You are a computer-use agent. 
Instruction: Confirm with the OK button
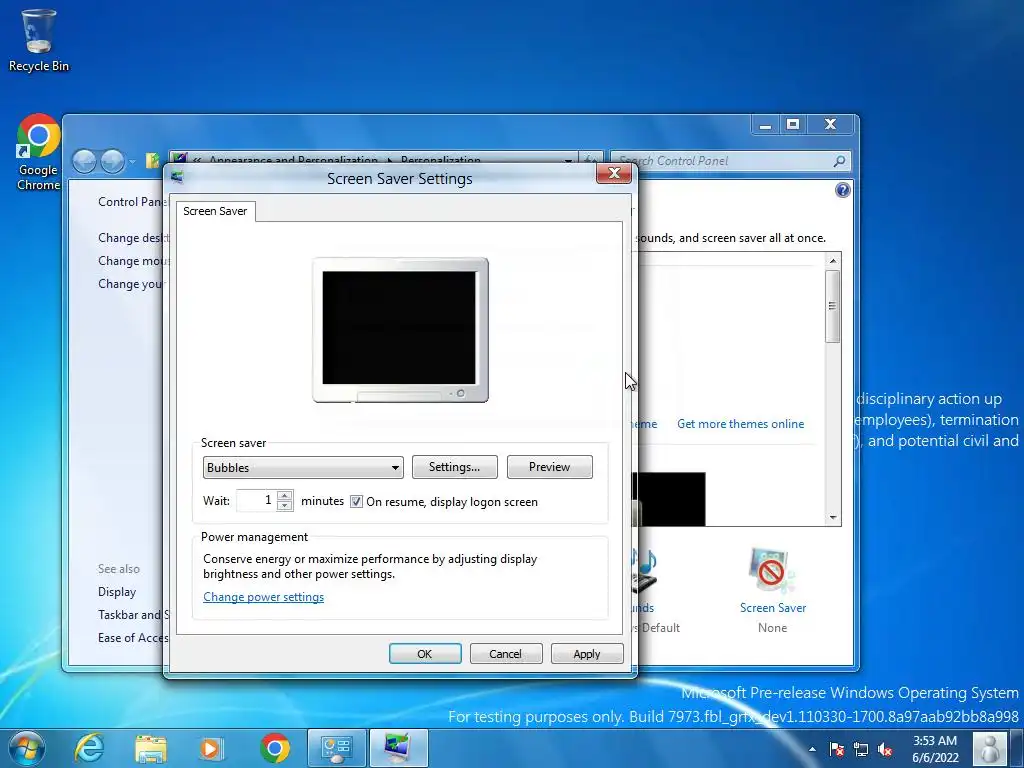424,654
